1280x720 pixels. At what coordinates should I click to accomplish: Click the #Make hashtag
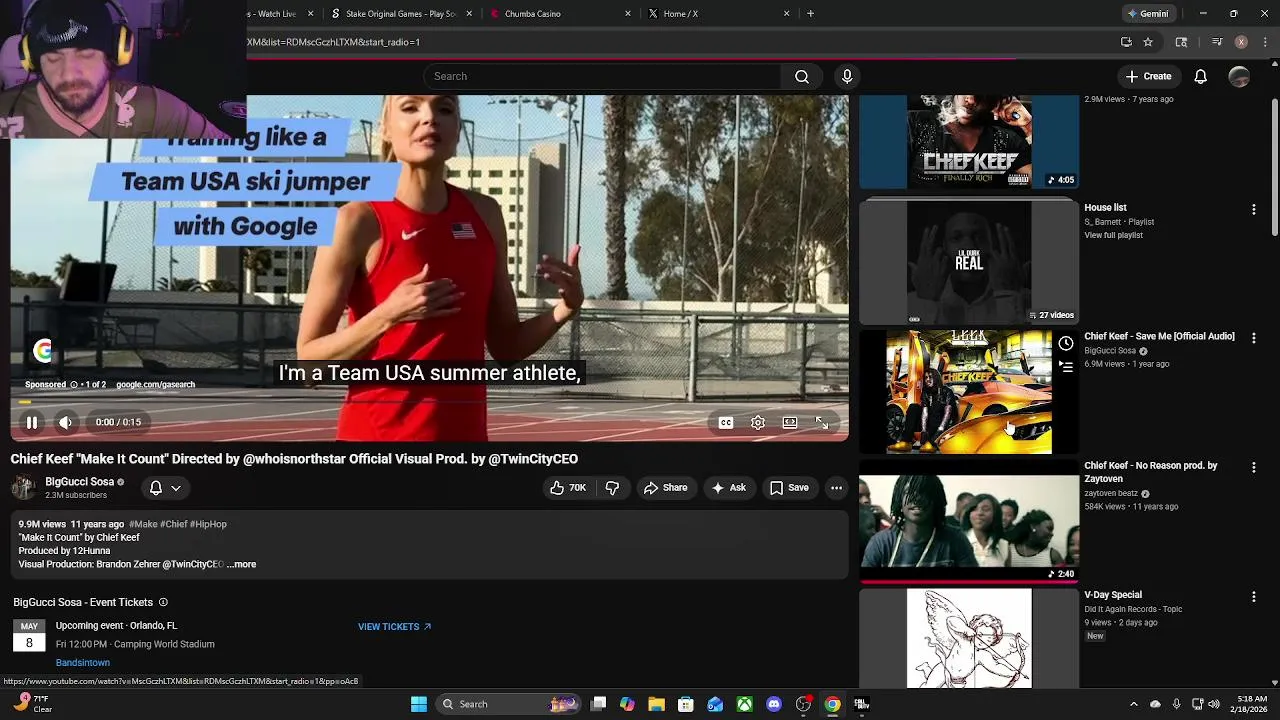coord(143,524)
